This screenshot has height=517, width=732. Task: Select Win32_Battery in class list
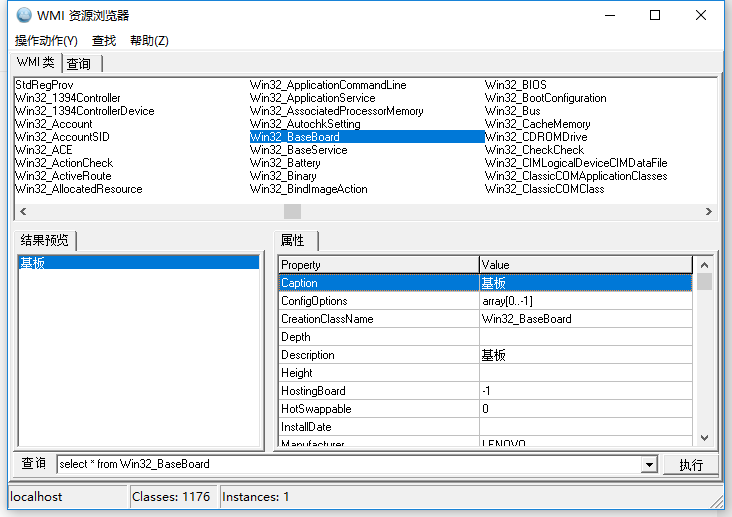(x=285, y=163)
